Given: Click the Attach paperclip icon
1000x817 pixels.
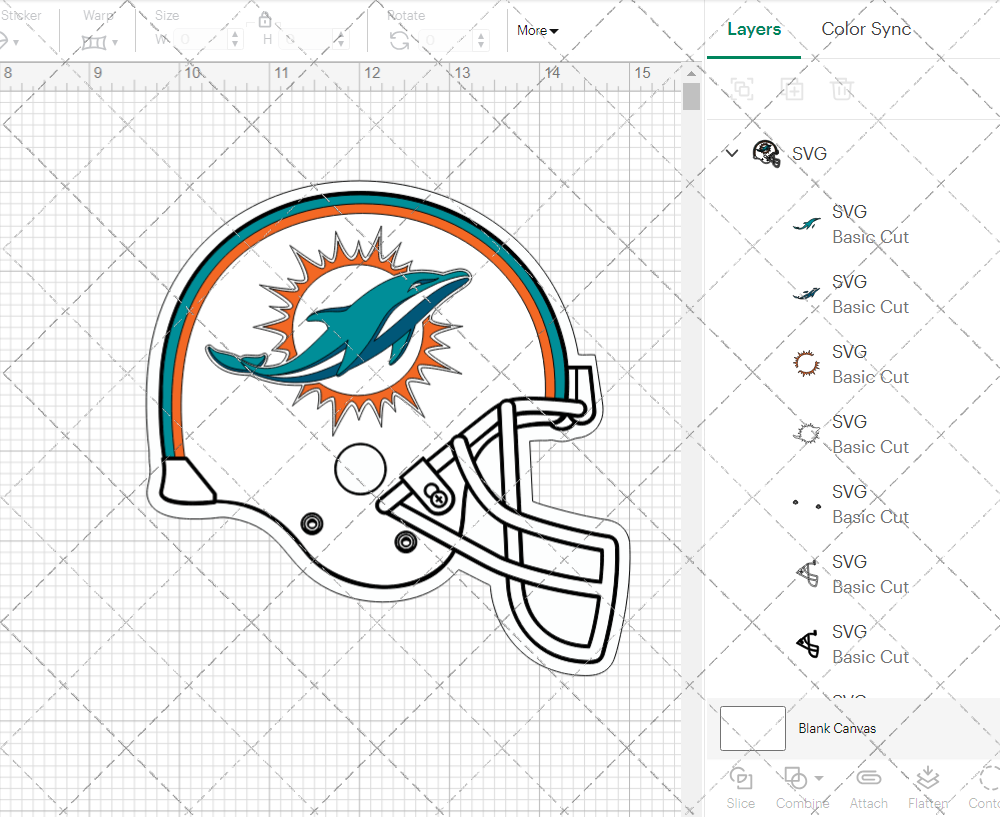Looking at the screenshot, I should pos(868,778).
